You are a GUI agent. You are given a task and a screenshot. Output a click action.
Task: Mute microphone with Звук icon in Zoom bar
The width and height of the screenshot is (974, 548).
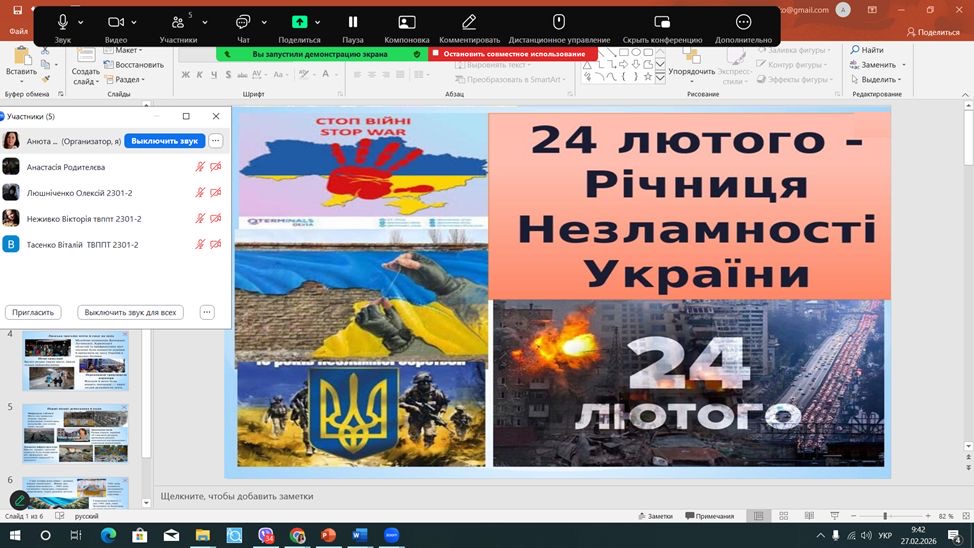pyautogui.click(x=63, y=22)
